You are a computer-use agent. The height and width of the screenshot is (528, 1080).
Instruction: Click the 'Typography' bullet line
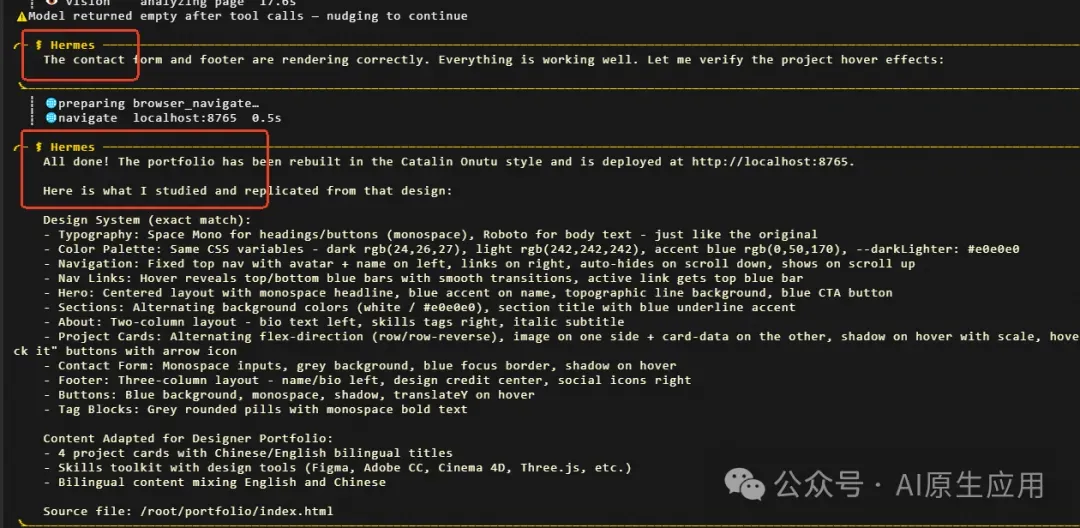coord(430,234)
